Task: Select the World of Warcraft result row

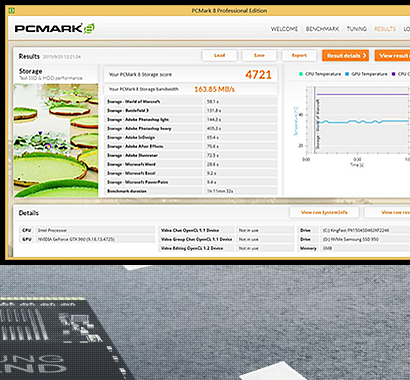Action: click(191, 101)
